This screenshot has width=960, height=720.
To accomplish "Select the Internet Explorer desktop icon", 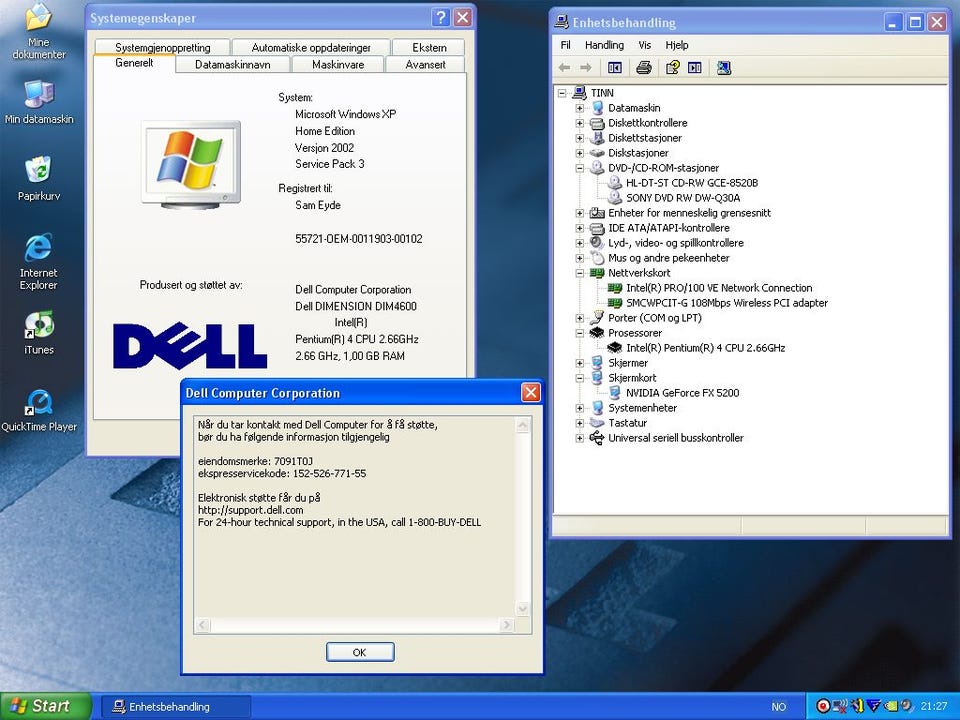I will pyautogui.click(x=39, y=261).
